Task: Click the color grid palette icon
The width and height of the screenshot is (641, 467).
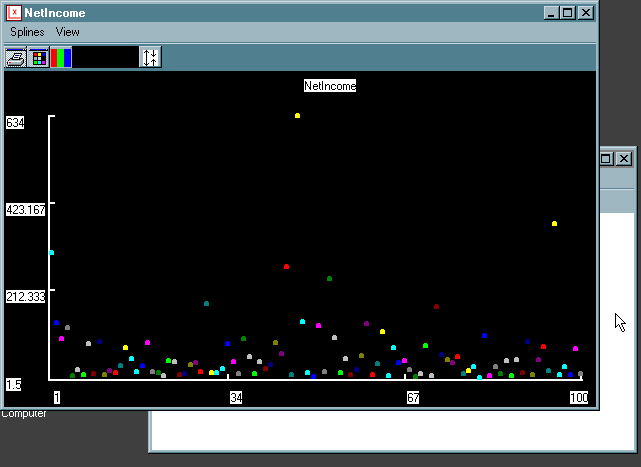Action: pos(39,57)
